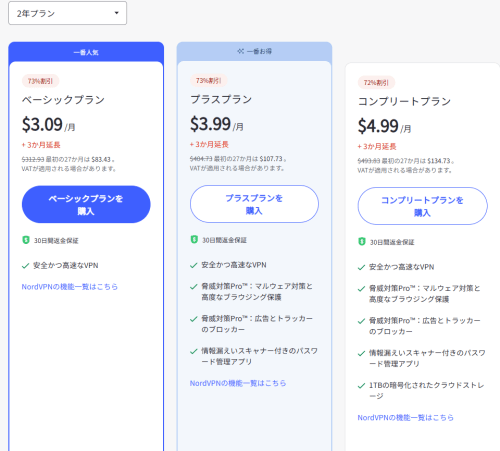Click the checkmark beside 安全かつ高速なVPN in プラスプラン
This screenshot has width=500, height=451.
(194, 265)
